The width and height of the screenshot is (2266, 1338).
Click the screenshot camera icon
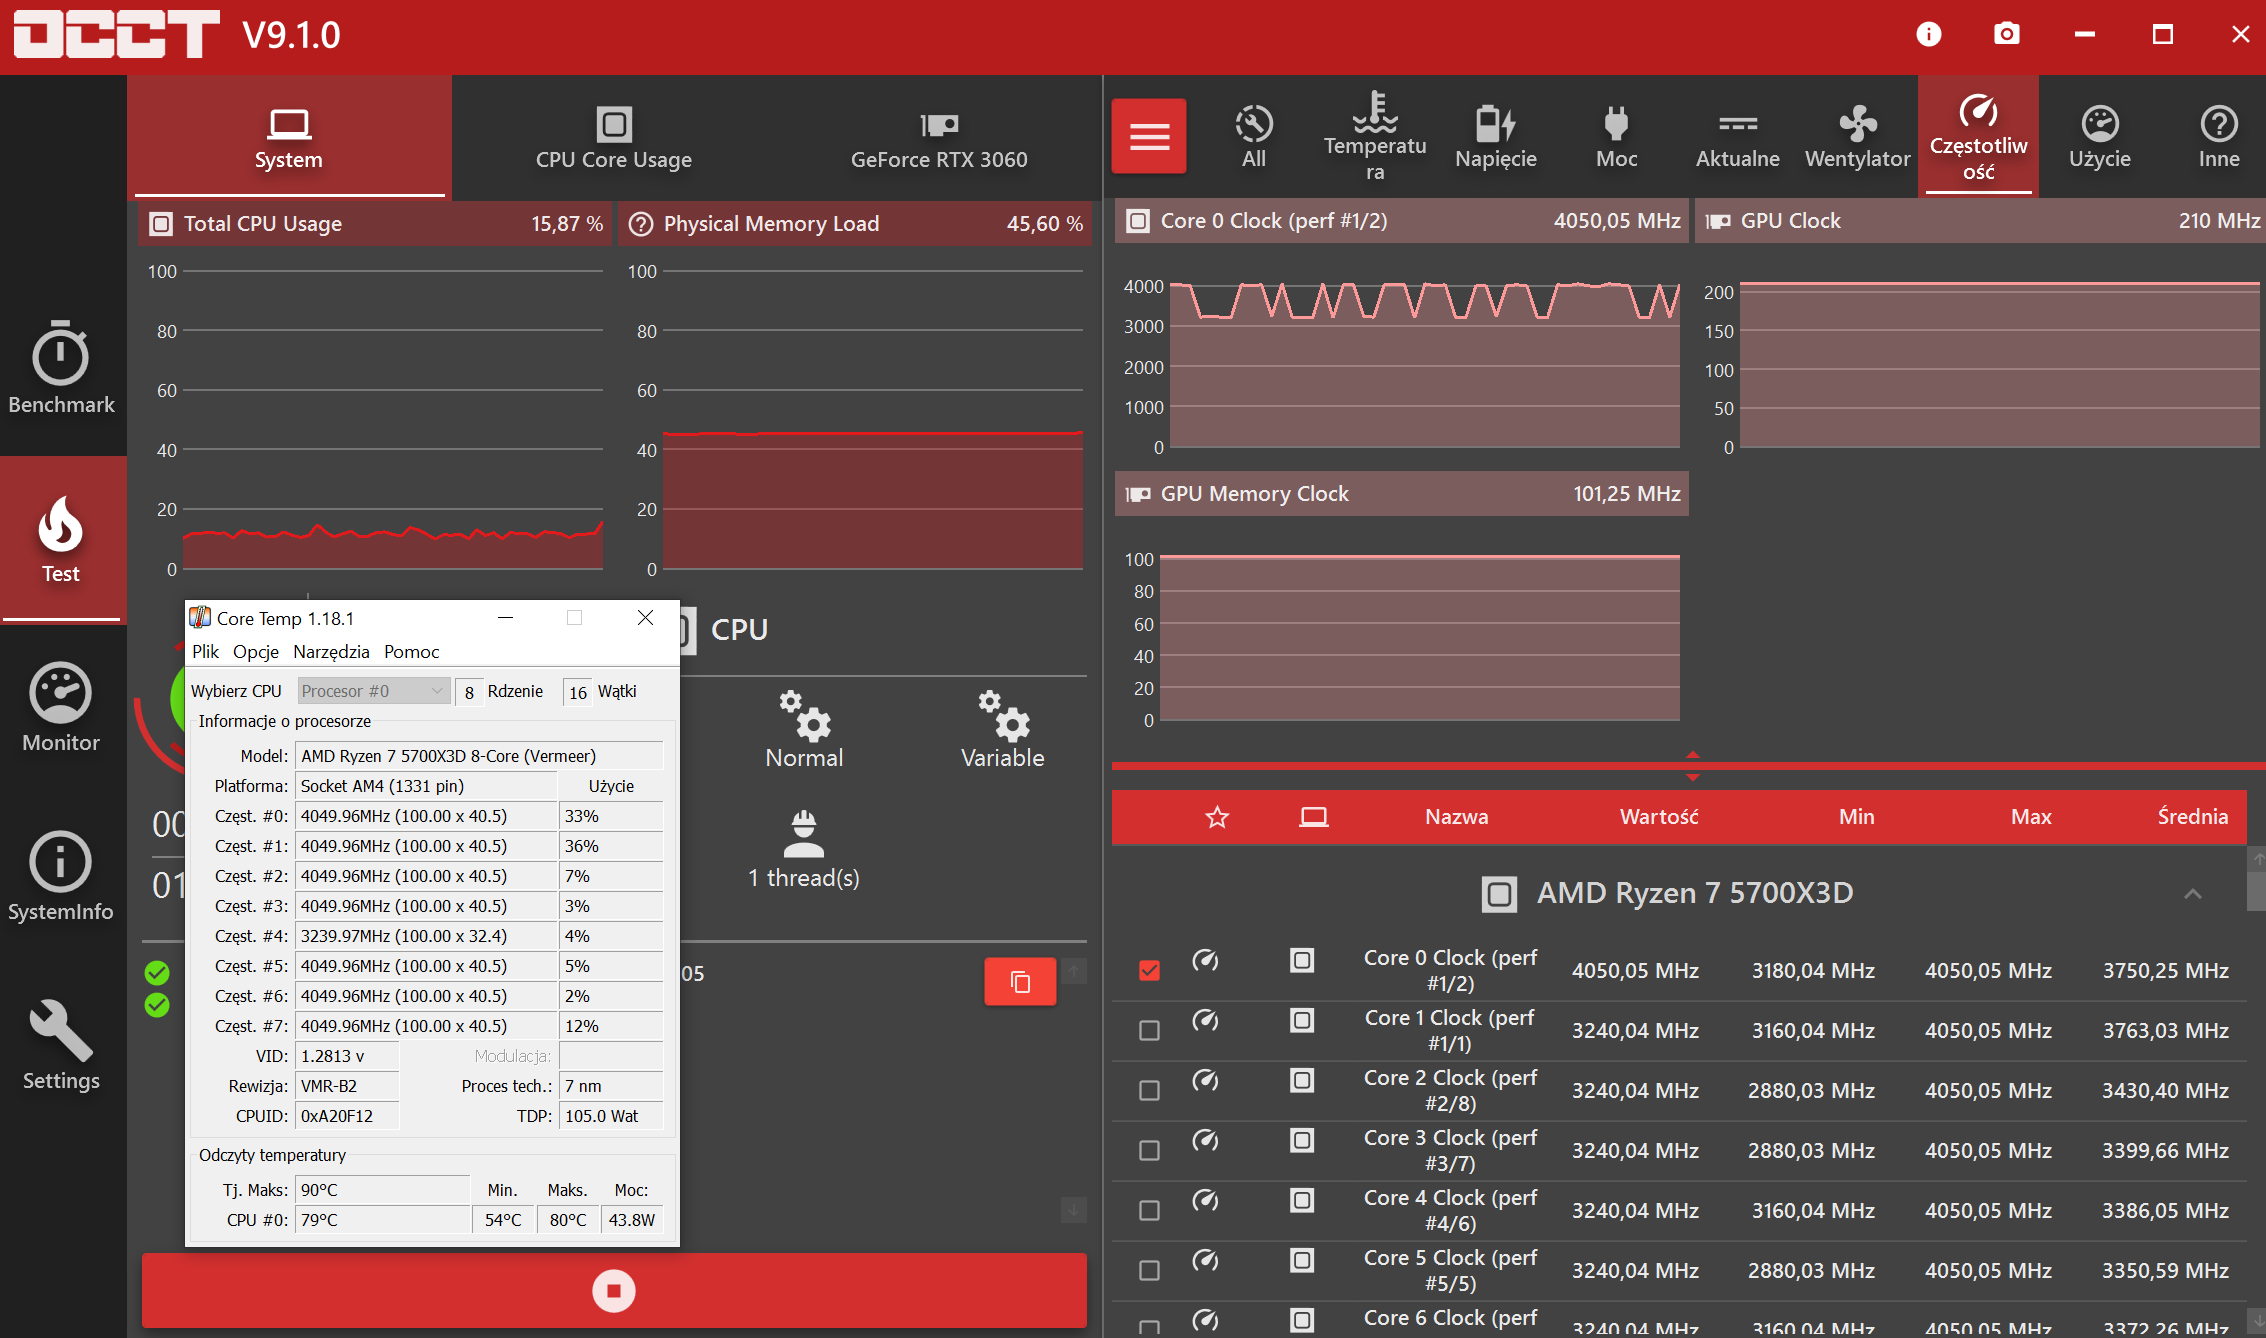coord(2006,35)
